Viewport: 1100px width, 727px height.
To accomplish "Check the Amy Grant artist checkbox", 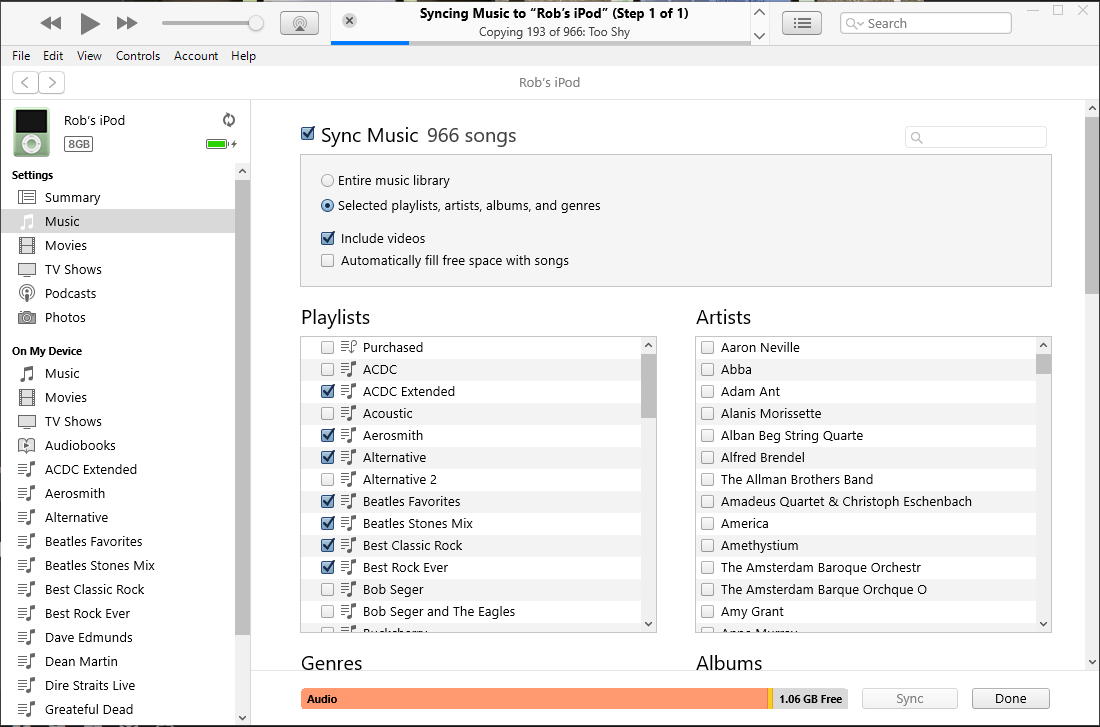I will coord(708,611).
